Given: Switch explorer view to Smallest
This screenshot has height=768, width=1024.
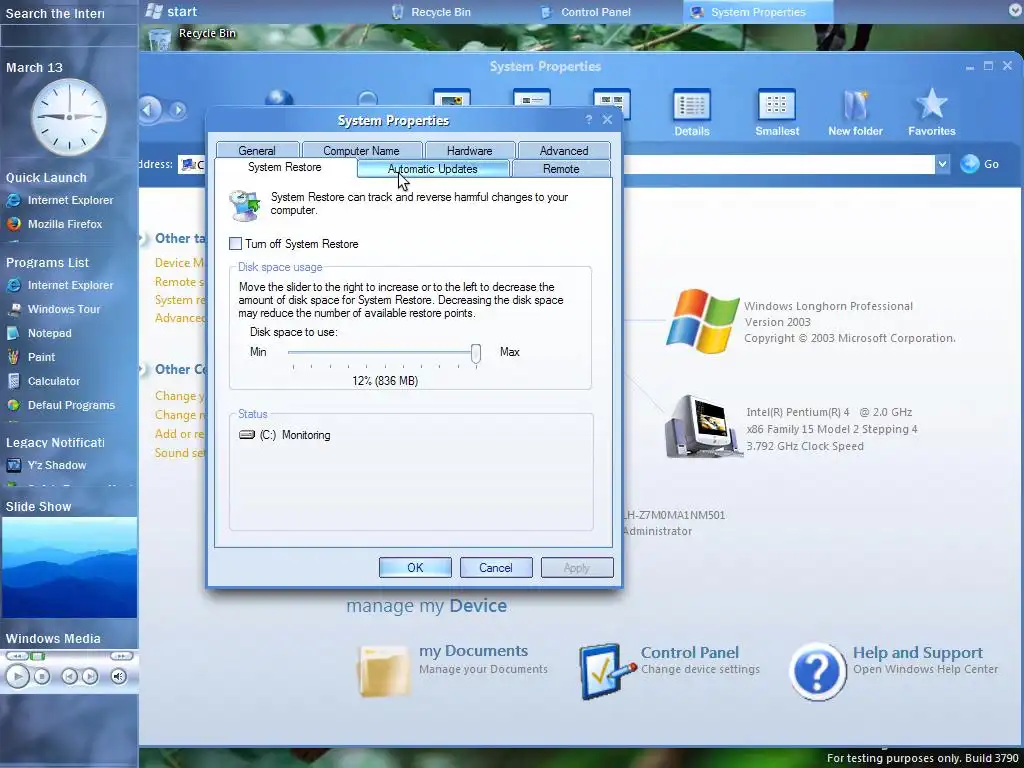Looking at the screenshot, I should click(777, 113).
